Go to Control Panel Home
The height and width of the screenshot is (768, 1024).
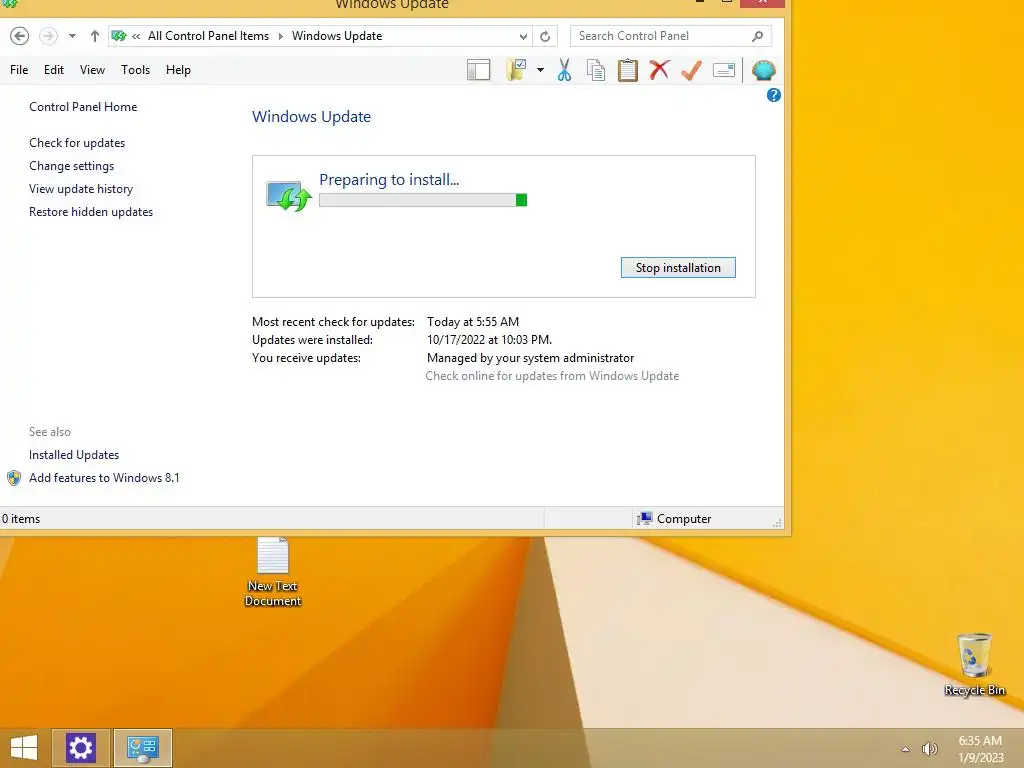tap(83, 107)
